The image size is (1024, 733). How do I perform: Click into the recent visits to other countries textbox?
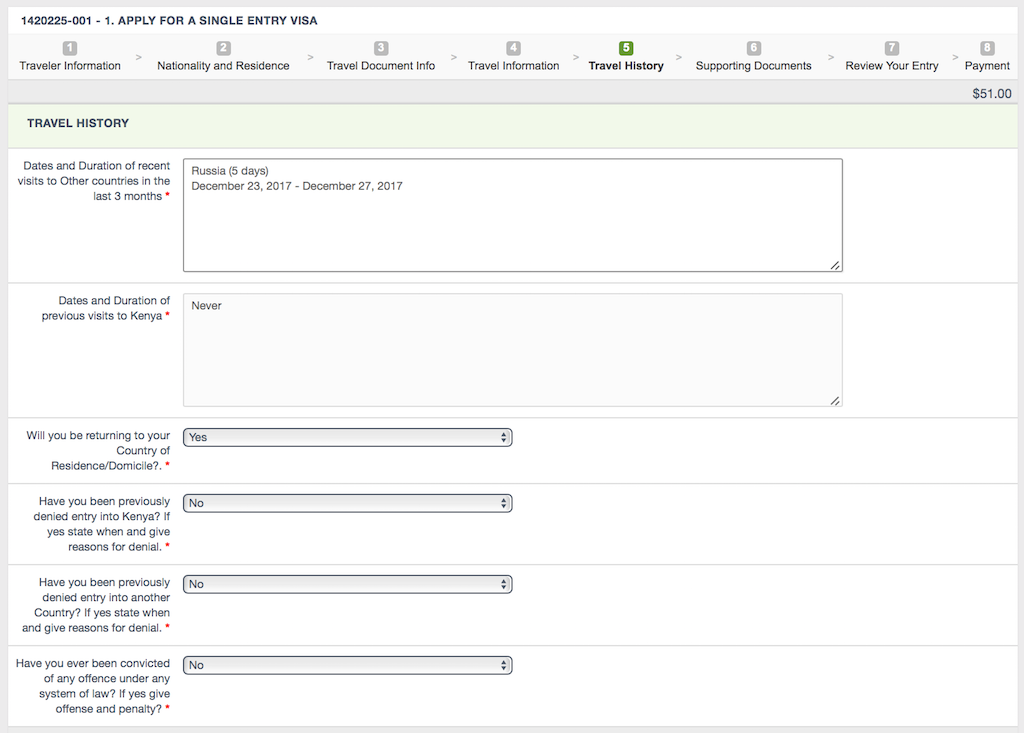pyautogui.click(x=512, y=215)
